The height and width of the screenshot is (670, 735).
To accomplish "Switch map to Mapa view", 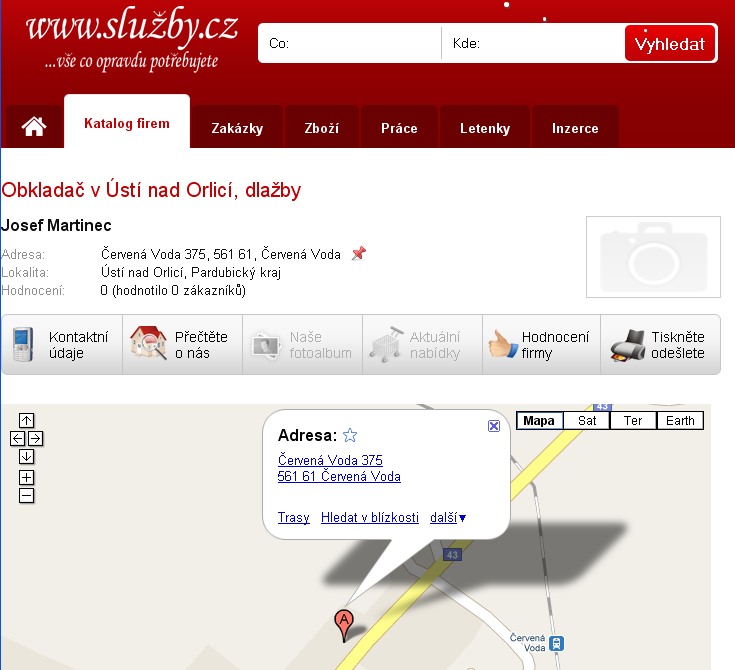I will point(539,421).
